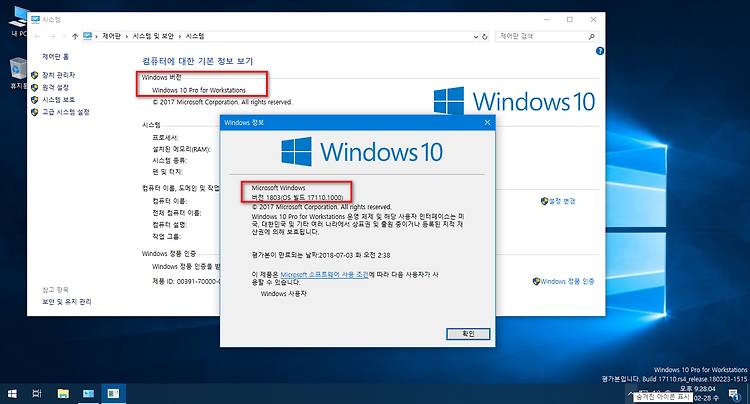Screen dimensions: 750x404
Task: Open 고급 시스템 설정 link
Action: click(66, 112)
